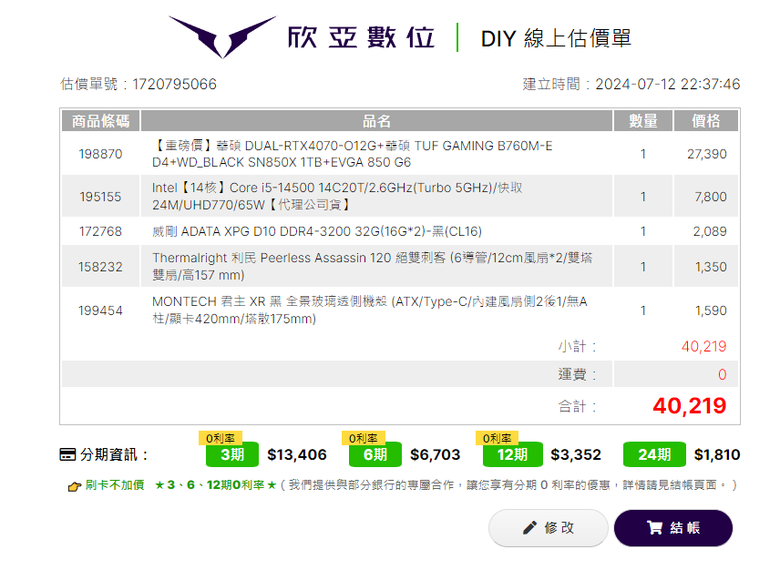This screenshot has width=780, height=570.
Task: Click the 運費 label
Action: [x=577, y=375]
